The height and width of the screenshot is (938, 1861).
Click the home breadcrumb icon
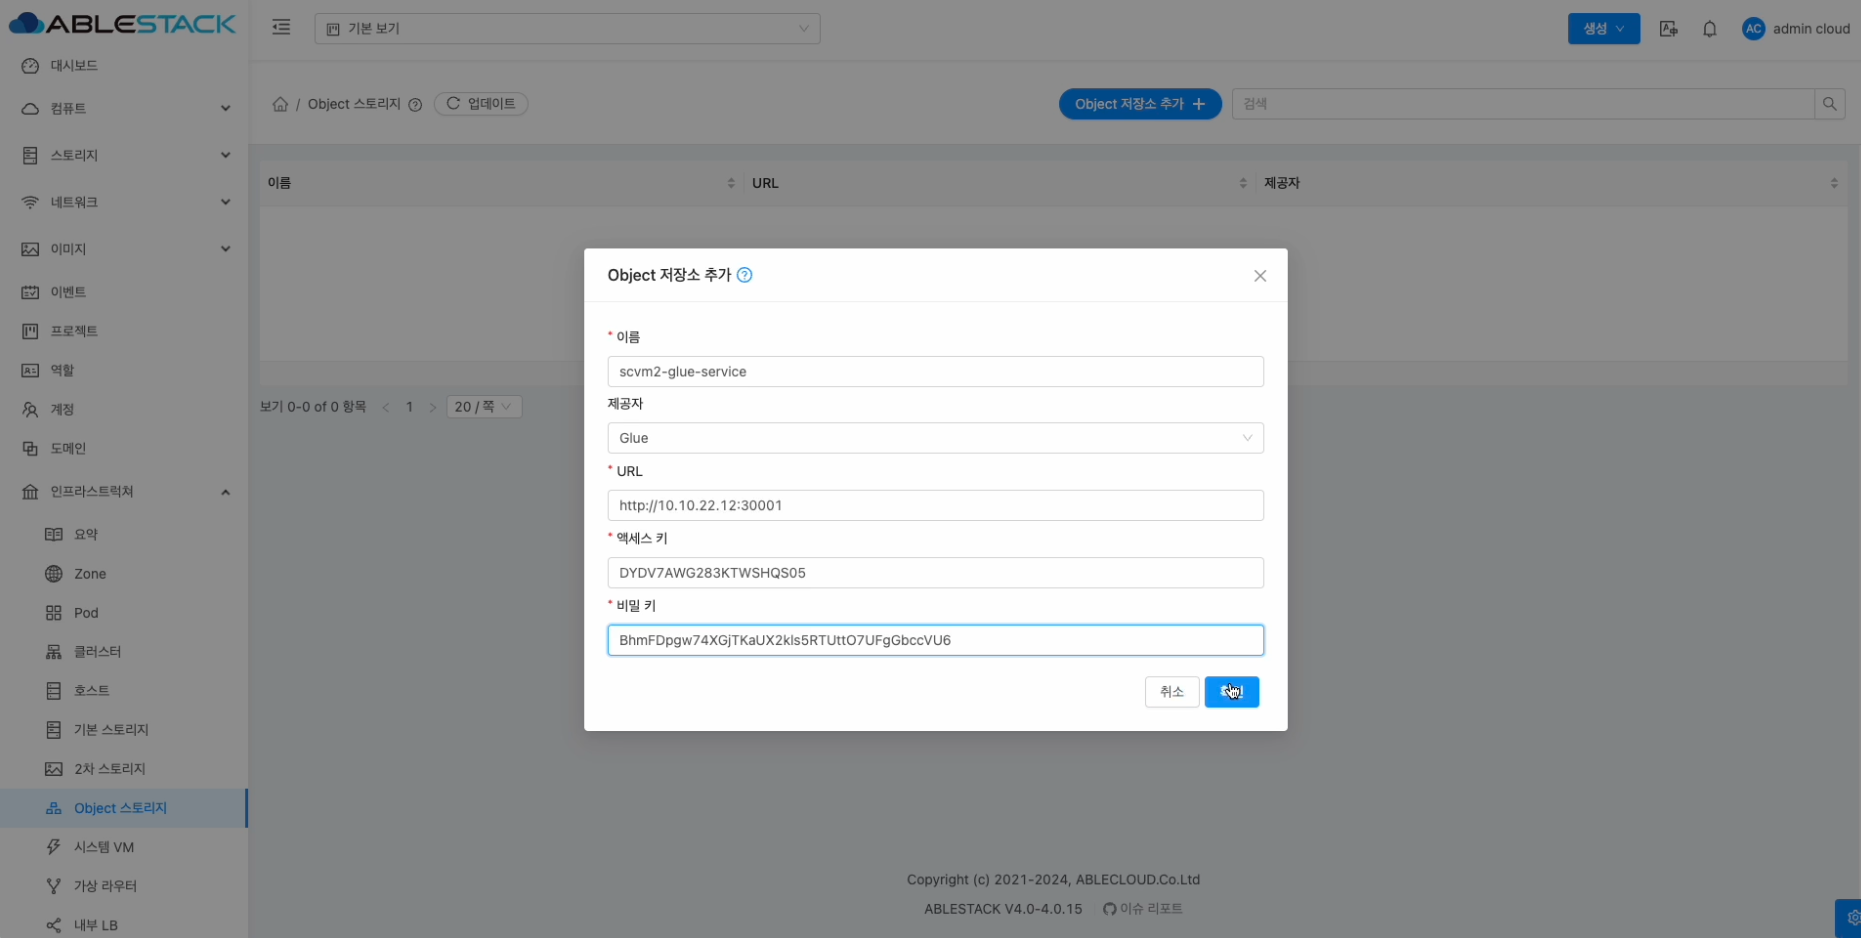280,104
